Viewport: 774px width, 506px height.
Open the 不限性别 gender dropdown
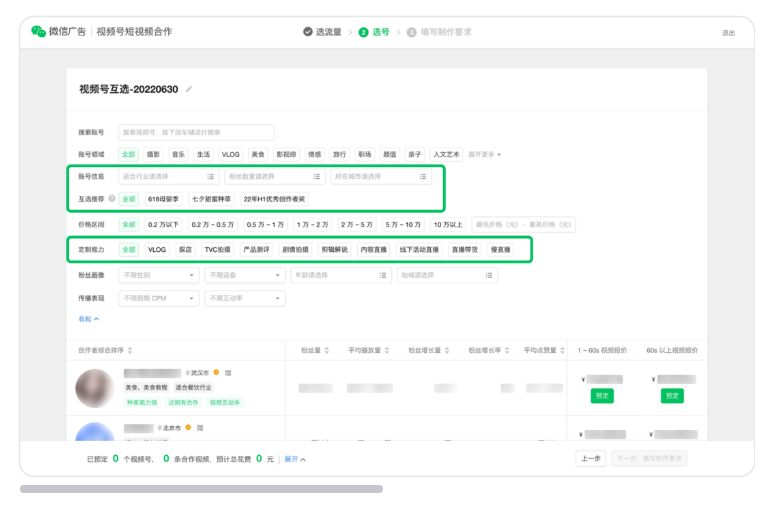(x=158, y=275)
